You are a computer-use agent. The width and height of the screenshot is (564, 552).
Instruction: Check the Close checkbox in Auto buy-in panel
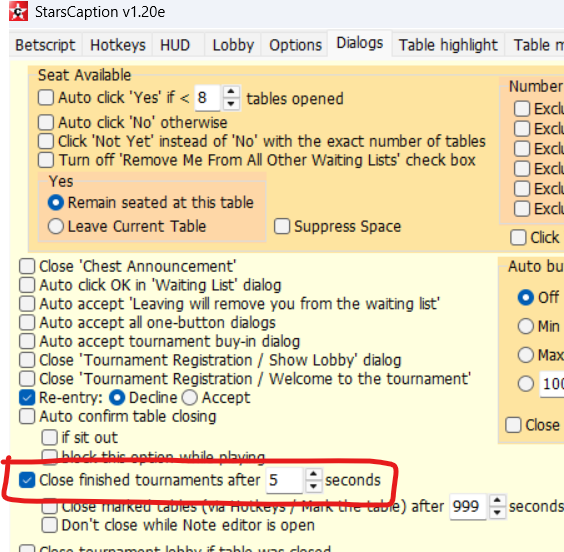point(513,425)
